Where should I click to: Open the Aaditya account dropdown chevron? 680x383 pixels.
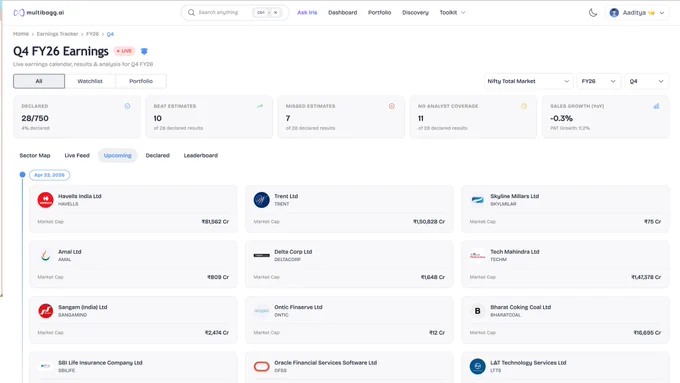point(662,13)
